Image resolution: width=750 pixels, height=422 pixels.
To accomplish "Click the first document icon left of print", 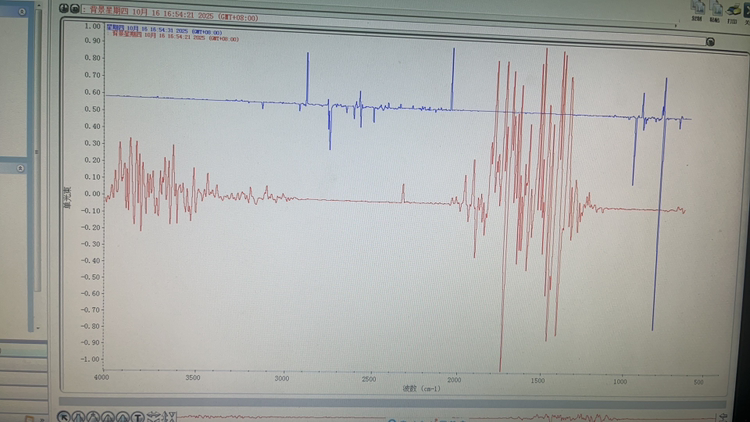I will (698, 9).
